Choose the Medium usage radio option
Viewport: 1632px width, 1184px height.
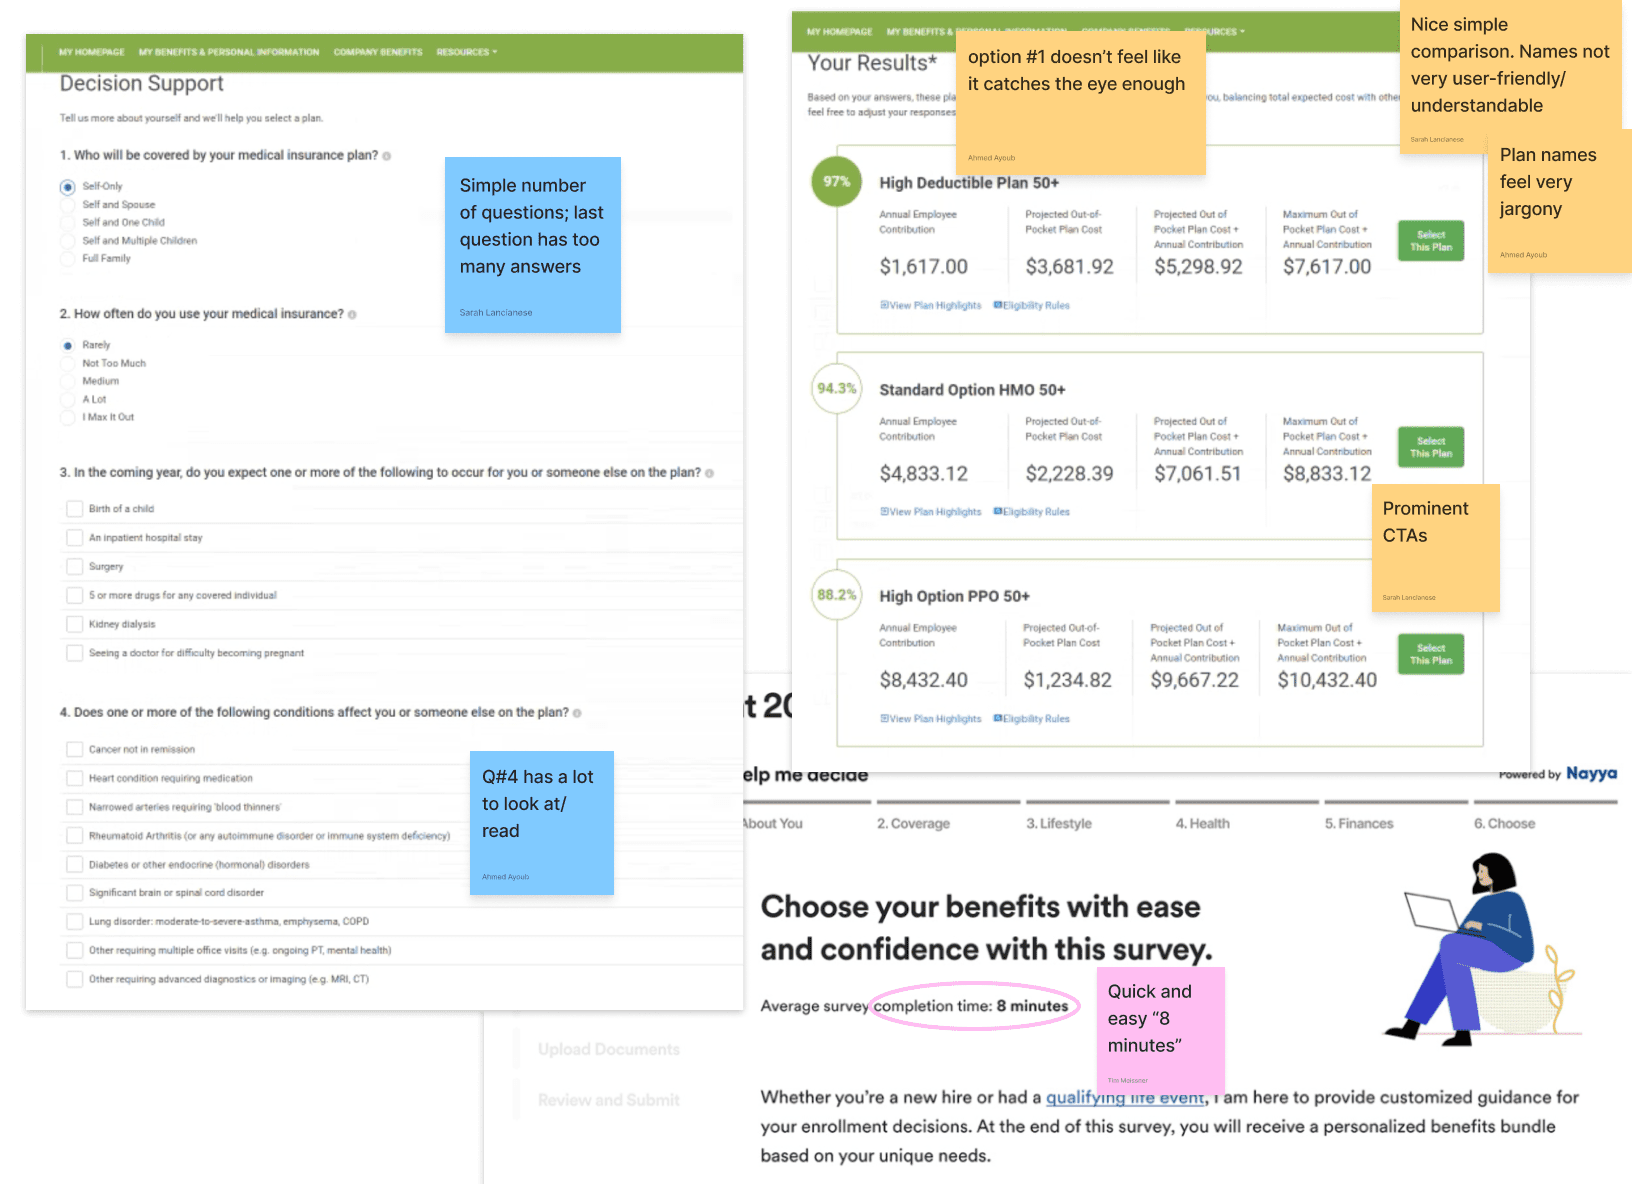coord(68,381)
